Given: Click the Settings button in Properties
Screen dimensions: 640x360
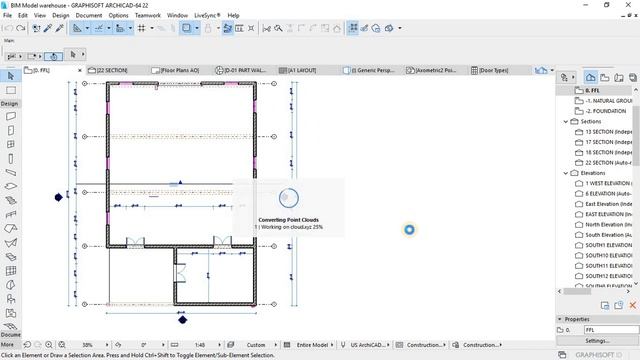Looking at the screenshot, I should pos(598,340).
